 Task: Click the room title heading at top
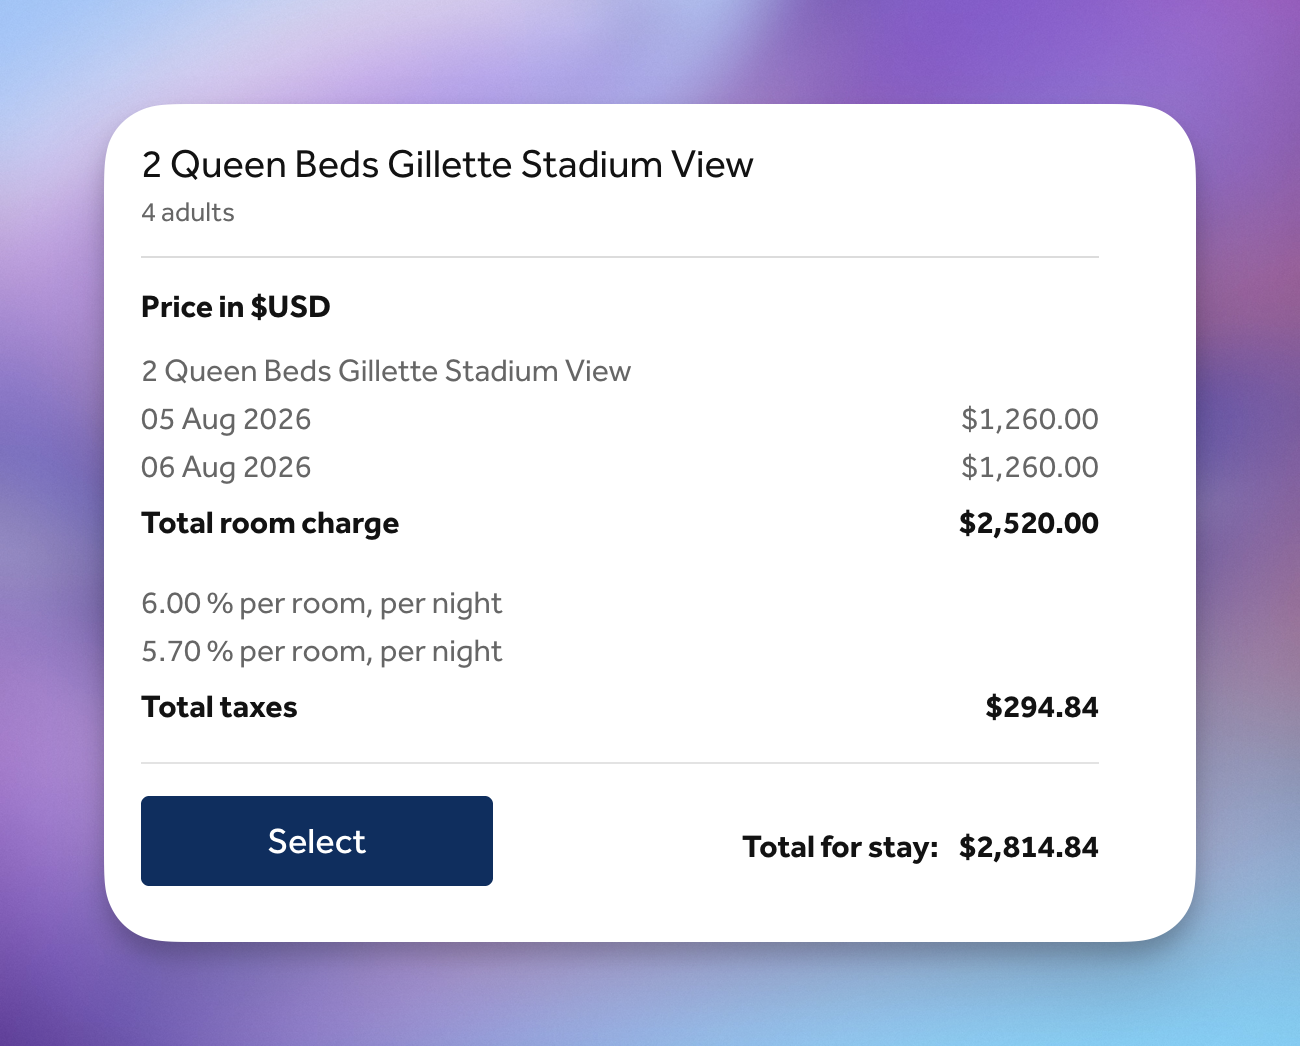coord(447,165)
